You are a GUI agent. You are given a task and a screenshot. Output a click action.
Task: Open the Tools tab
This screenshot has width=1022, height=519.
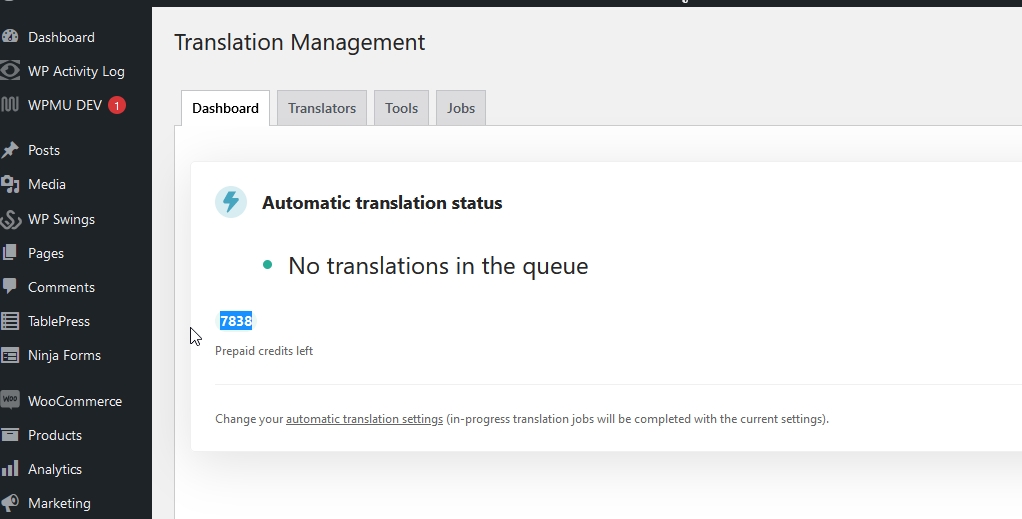coord(401,108)
